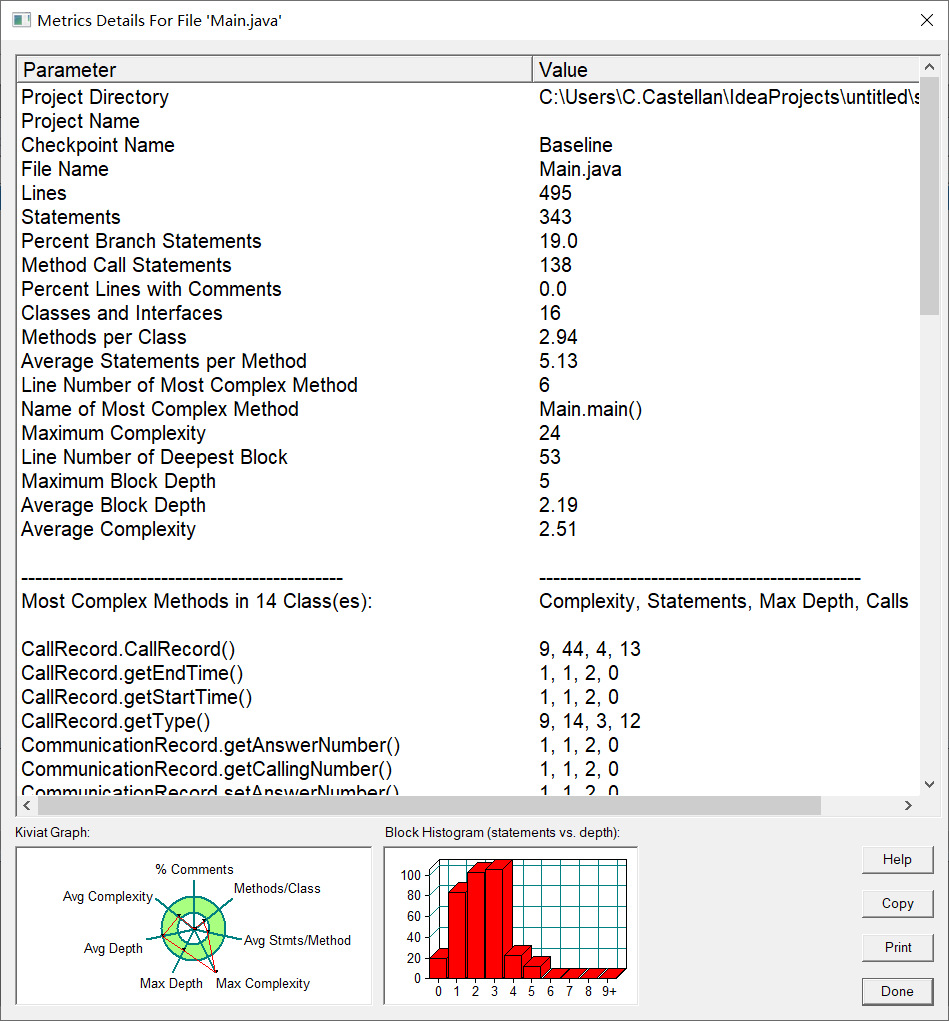
Task: Print the metrics details
Action: (x=897, y=947)
